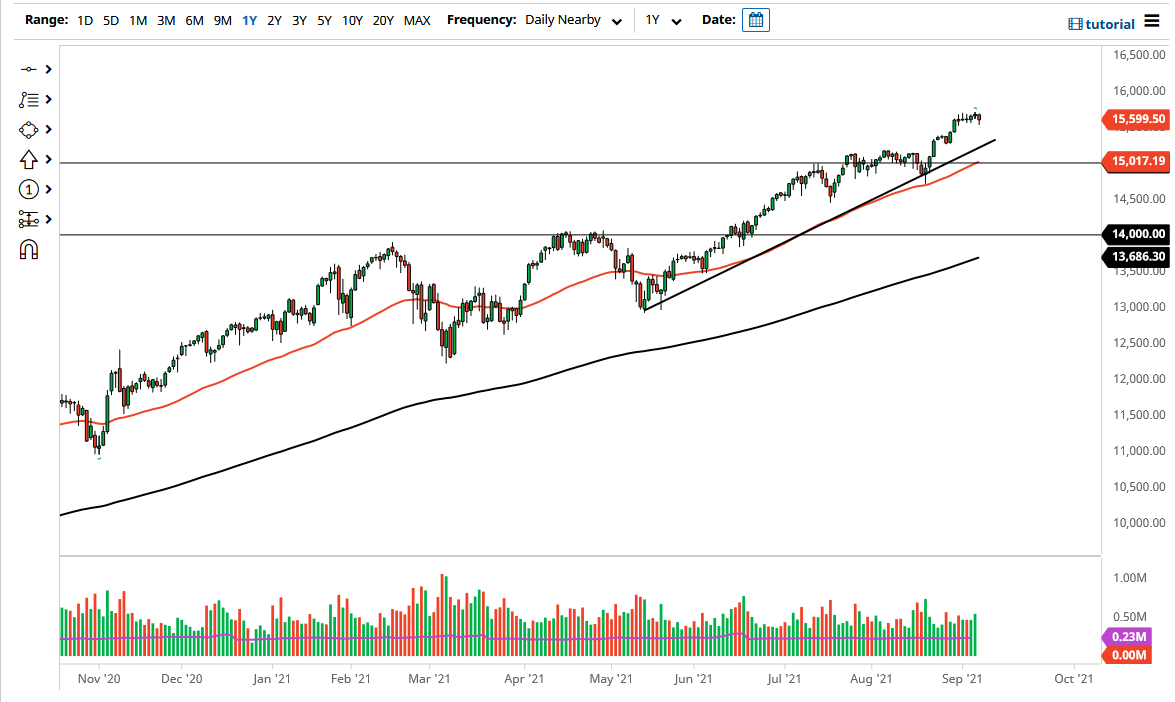
Task: Select the polygon shape drawing tool
Action: [28, 130]
